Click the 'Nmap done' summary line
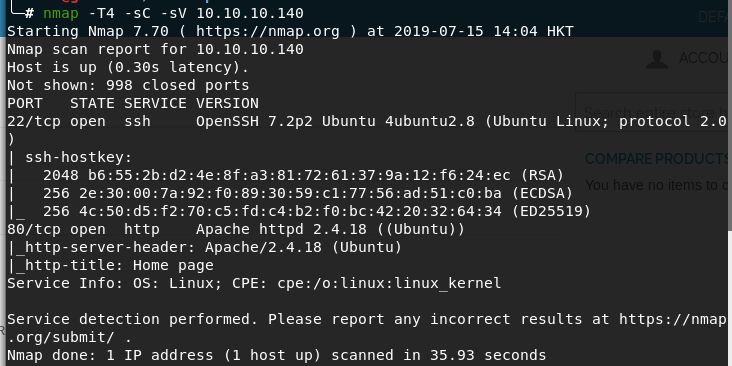732x366 pixels. (276, 355)
